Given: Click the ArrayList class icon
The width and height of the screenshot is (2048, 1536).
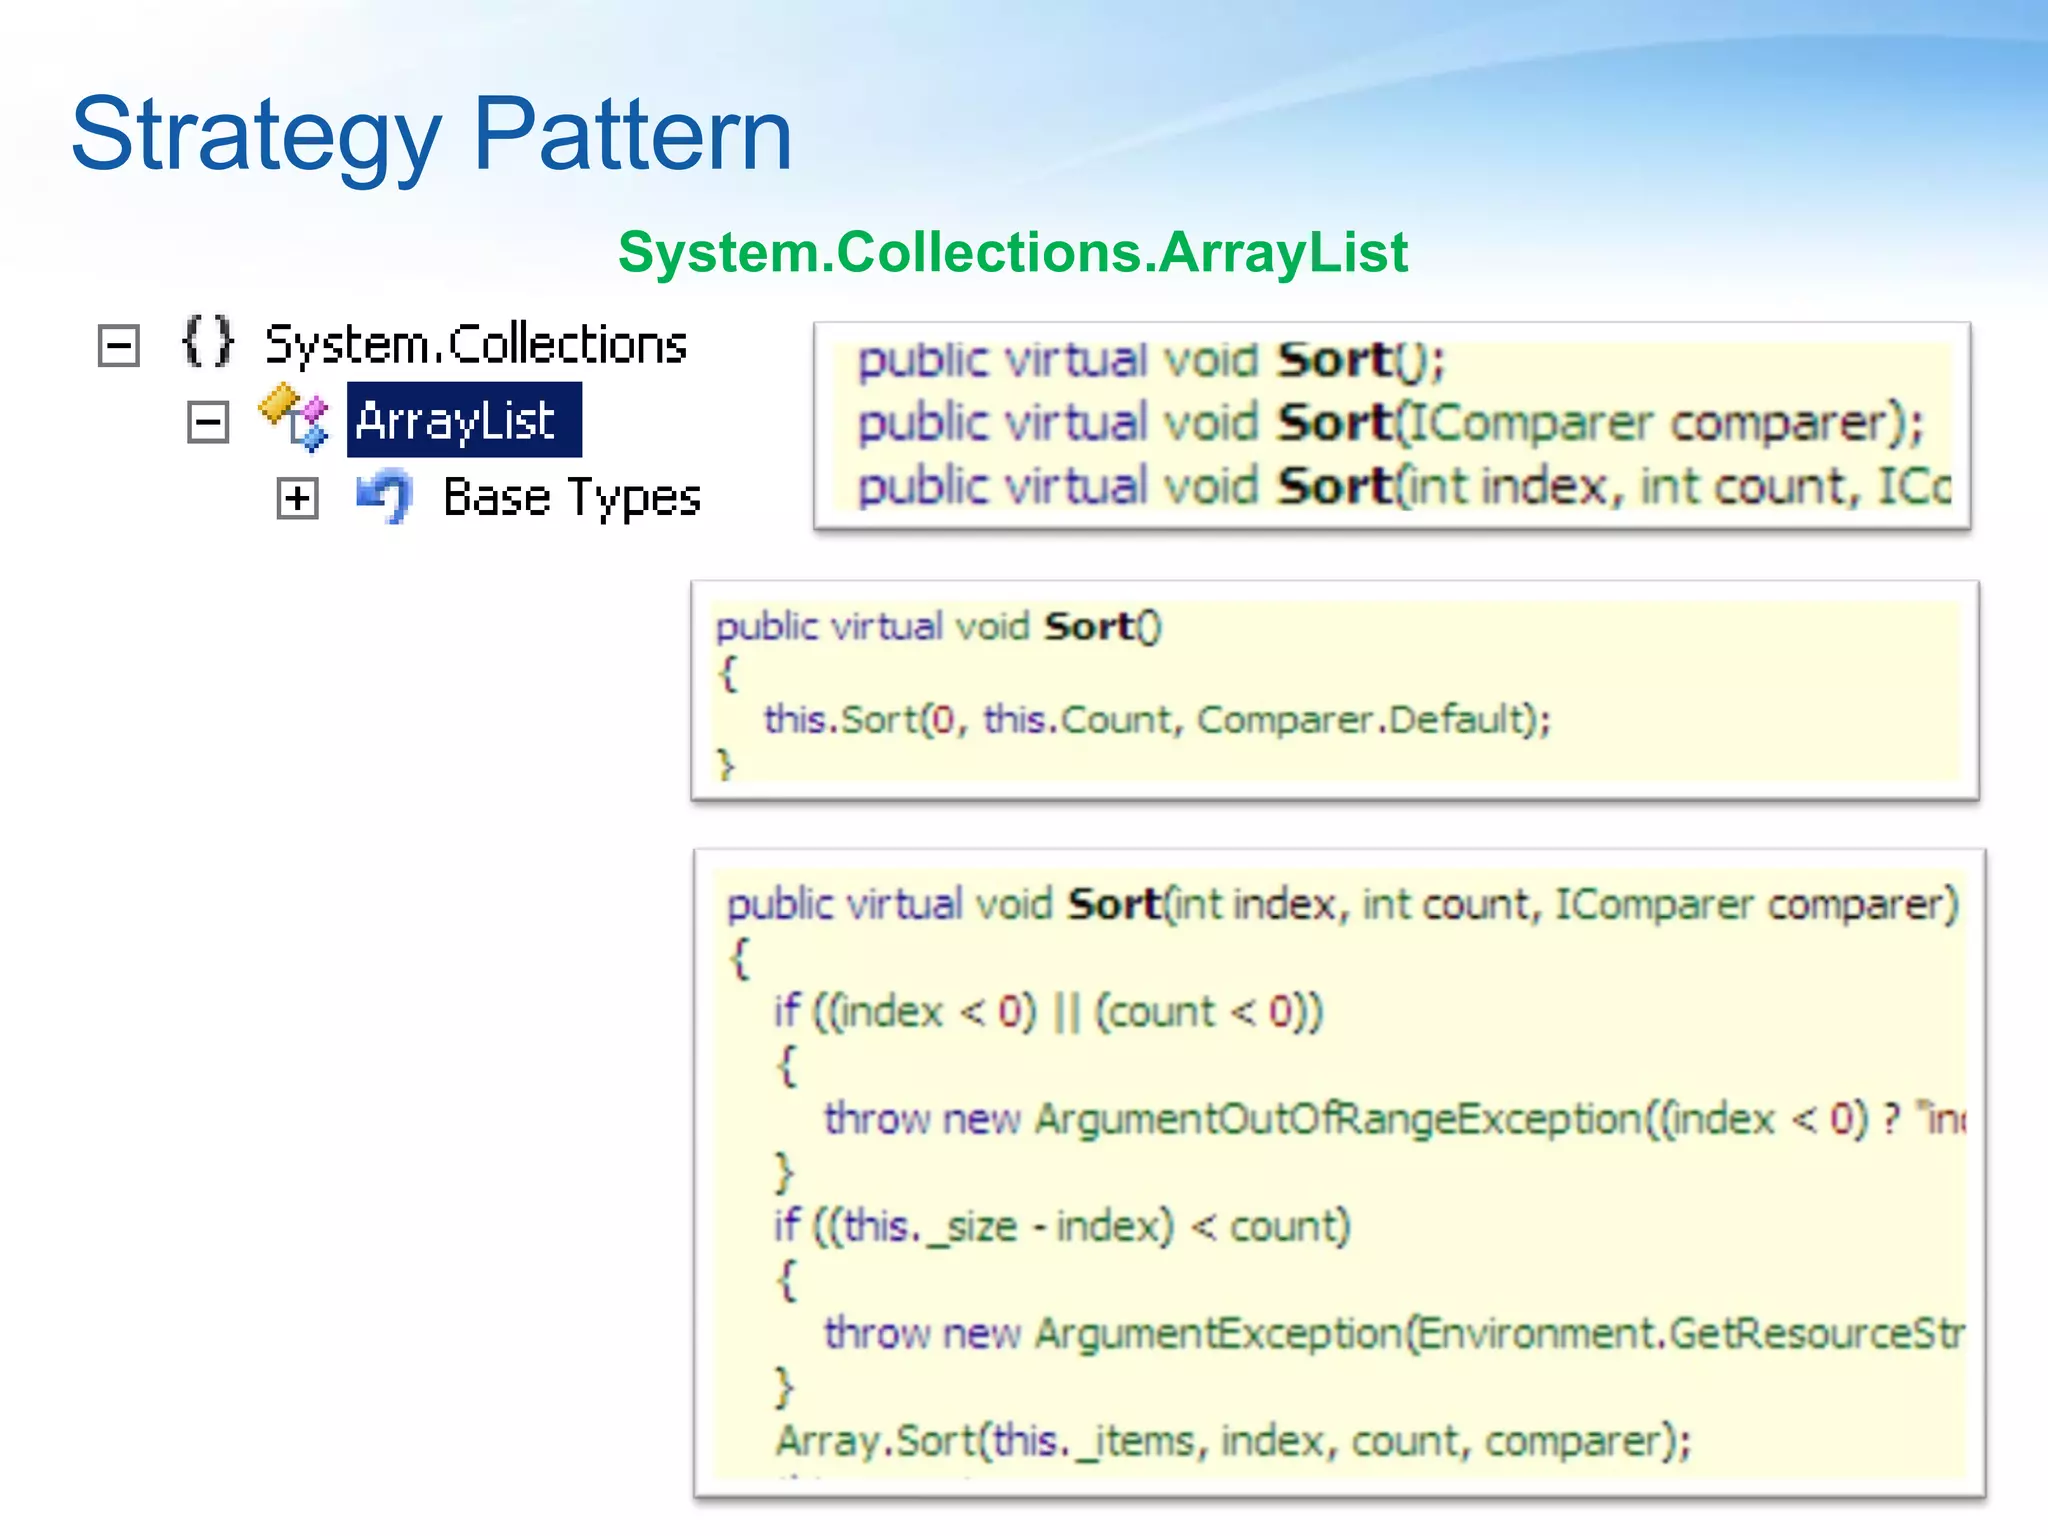Looking at the screenshot, I should (x=294, y=418).
